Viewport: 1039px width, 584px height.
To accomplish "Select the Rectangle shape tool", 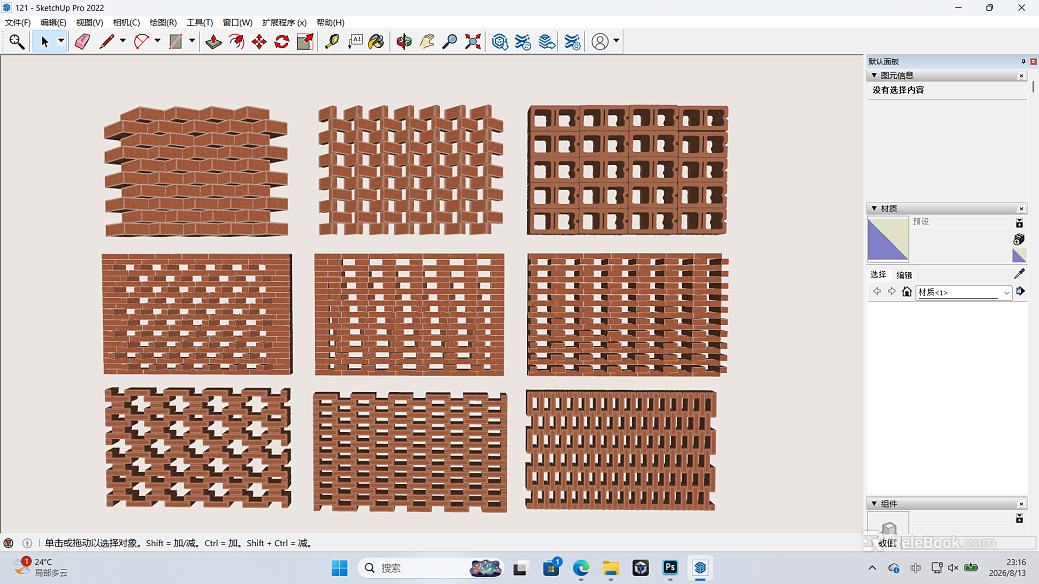I will [x=176, y=42].
